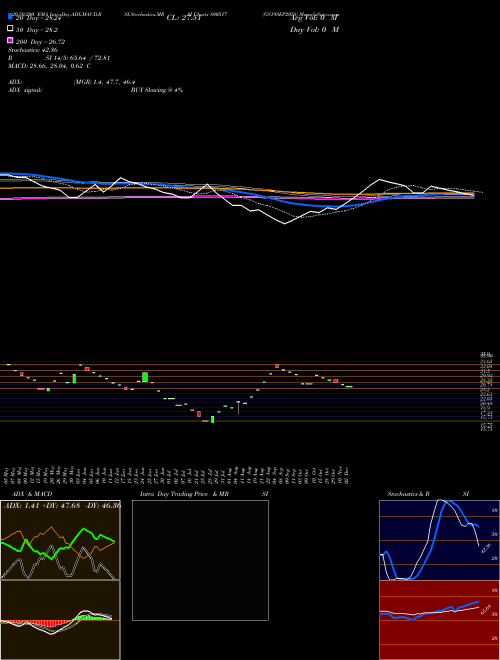Click the white 50 Day EMA legend swatch
500x660 pixels.
[x=10, y=29]
